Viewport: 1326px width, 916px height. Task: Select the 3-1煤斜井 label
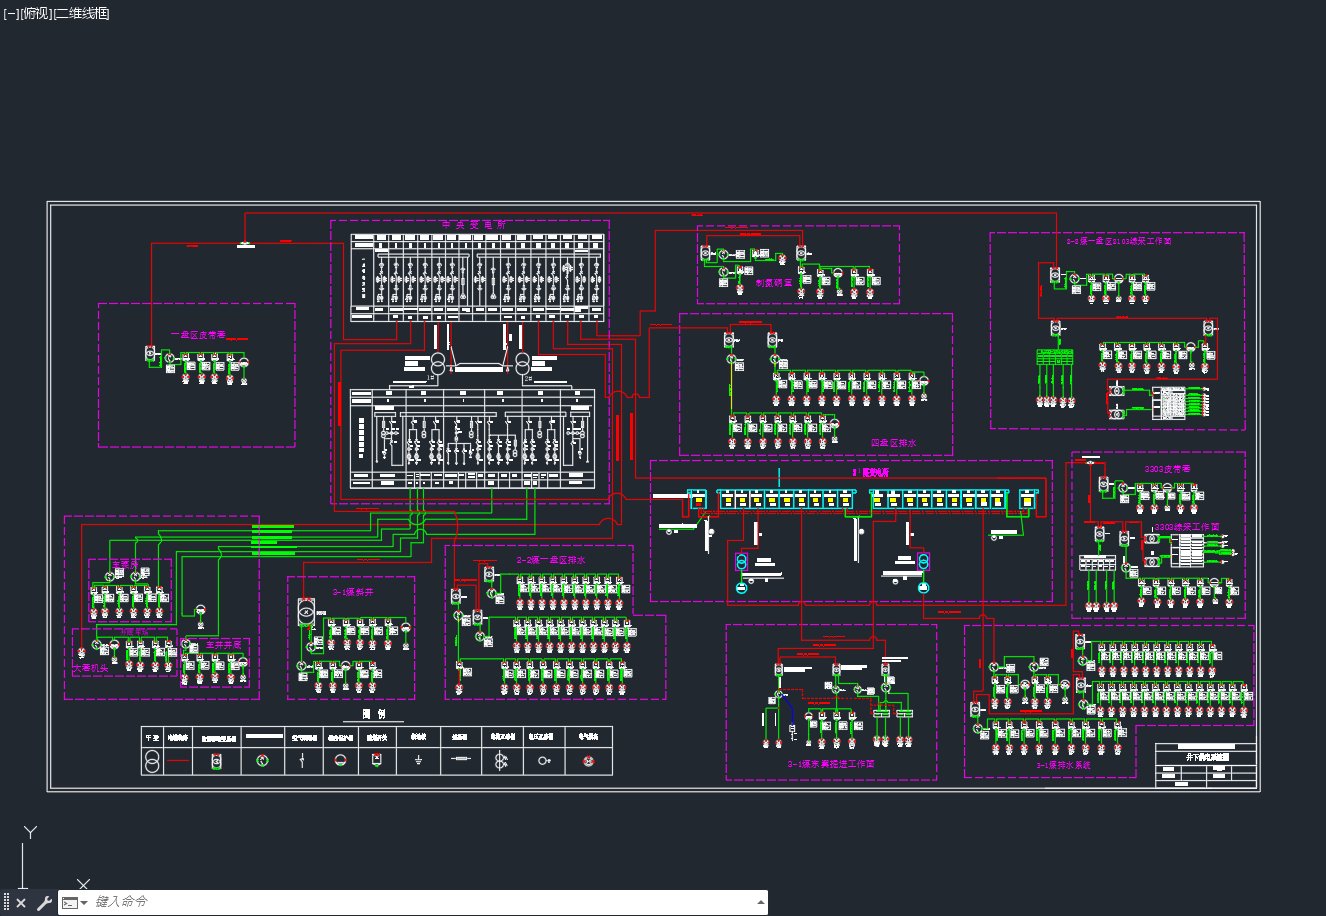pos(354,592)
